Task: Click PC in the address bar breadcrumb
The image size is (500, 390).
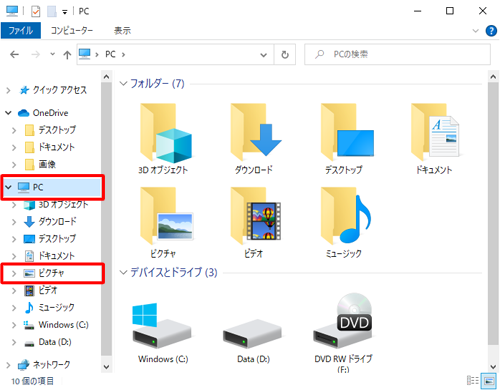Action: click(110, 54)
